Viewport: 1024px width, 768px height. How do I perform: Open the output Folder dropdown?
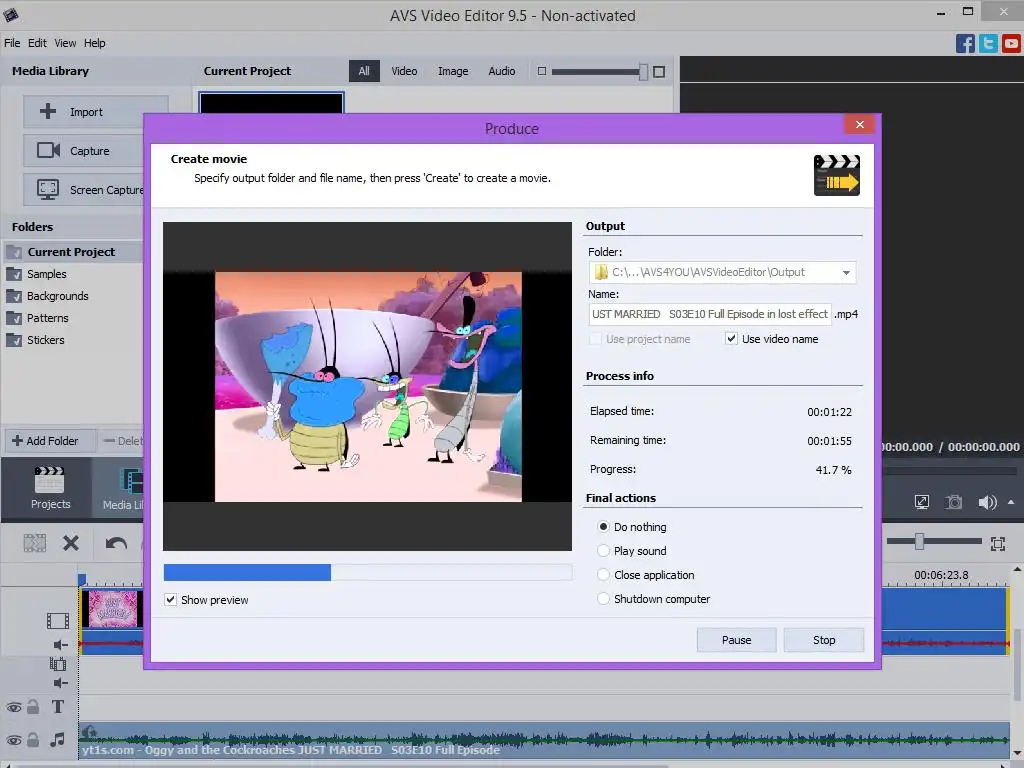coord(846,272)
